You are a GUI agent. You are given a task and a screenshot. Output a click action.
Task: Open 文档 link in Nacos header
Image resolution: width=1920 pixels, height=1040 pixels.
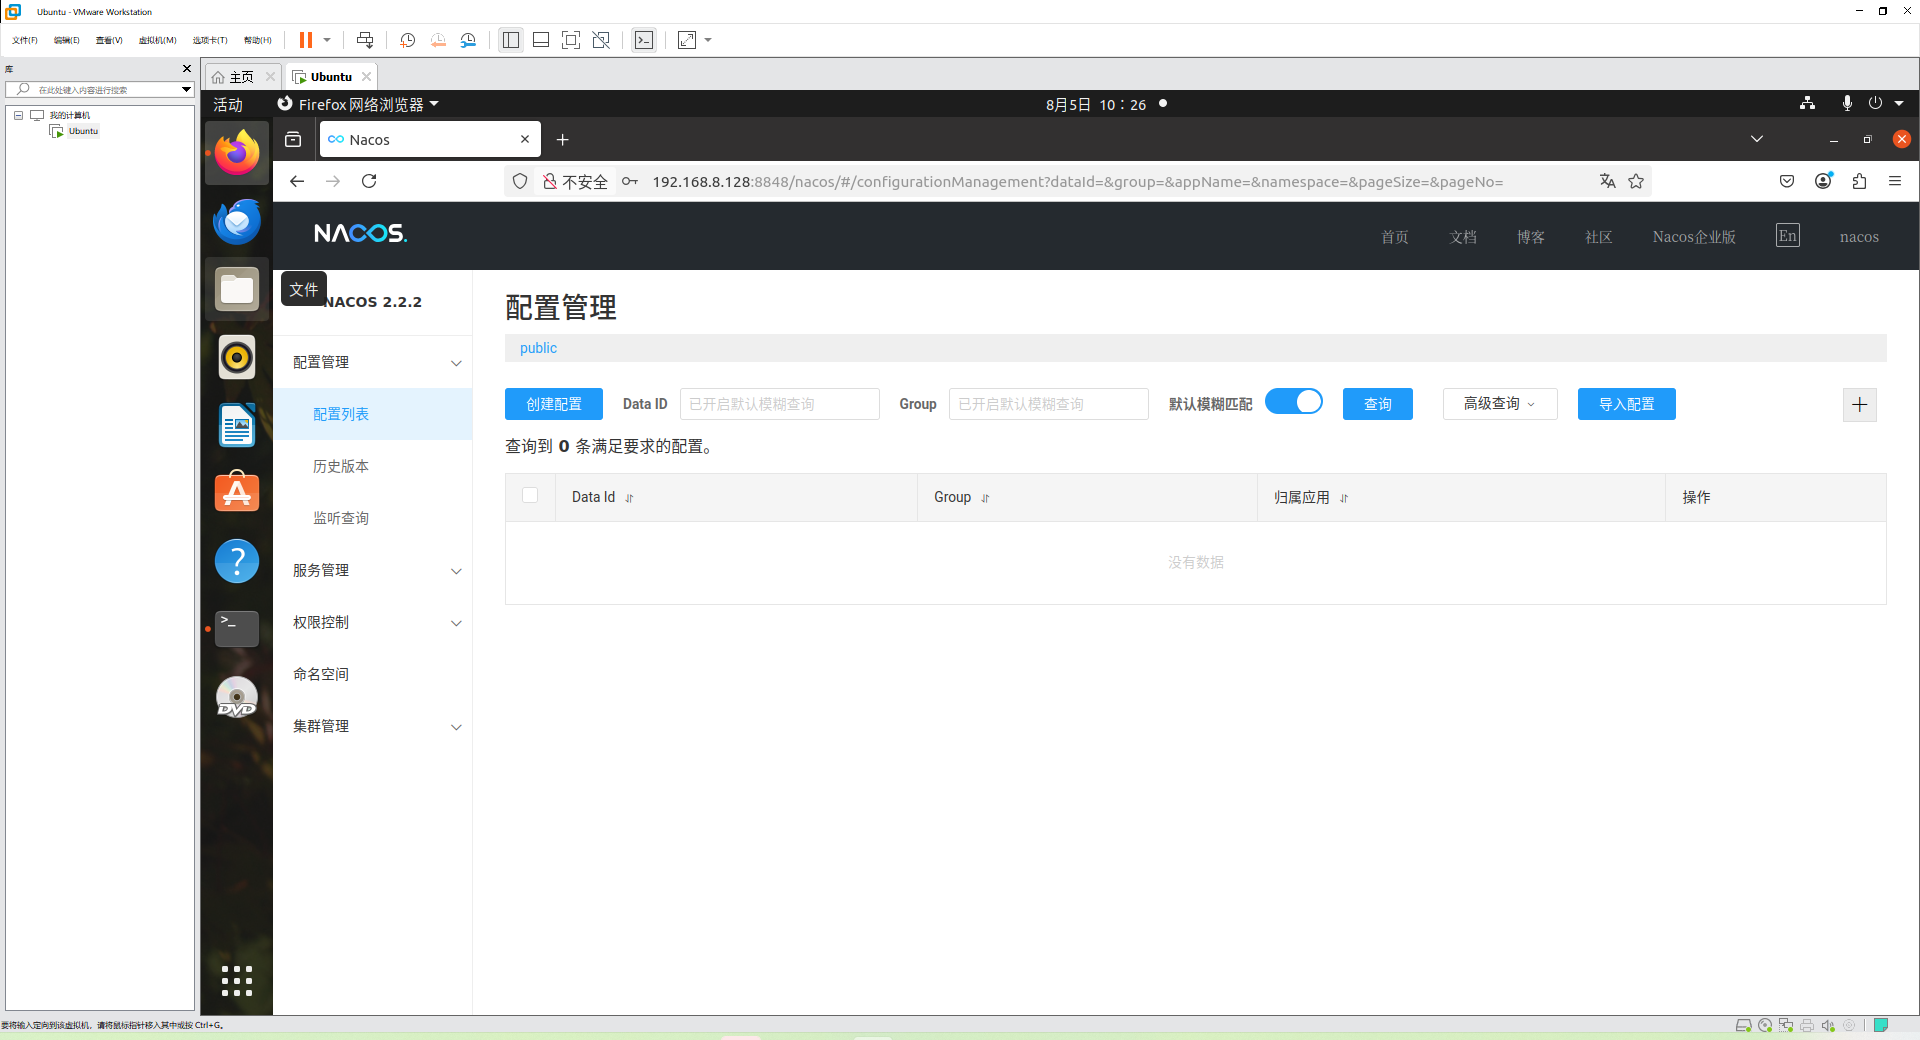[1463, 237]
